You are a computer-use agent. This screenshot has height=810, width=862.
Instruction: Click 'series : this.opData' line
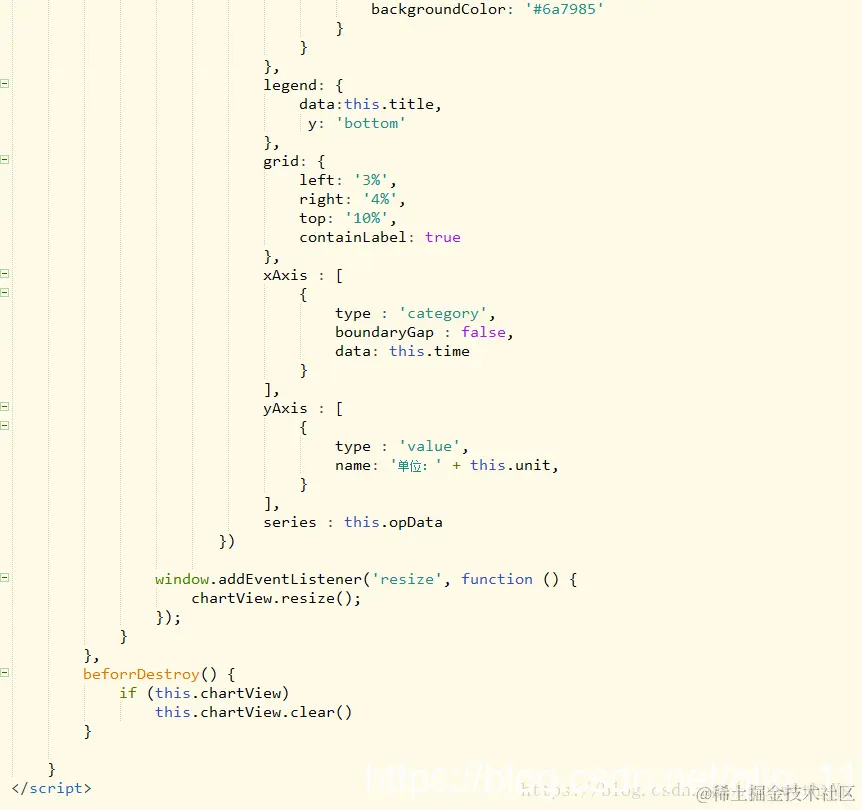coord(353,522)
